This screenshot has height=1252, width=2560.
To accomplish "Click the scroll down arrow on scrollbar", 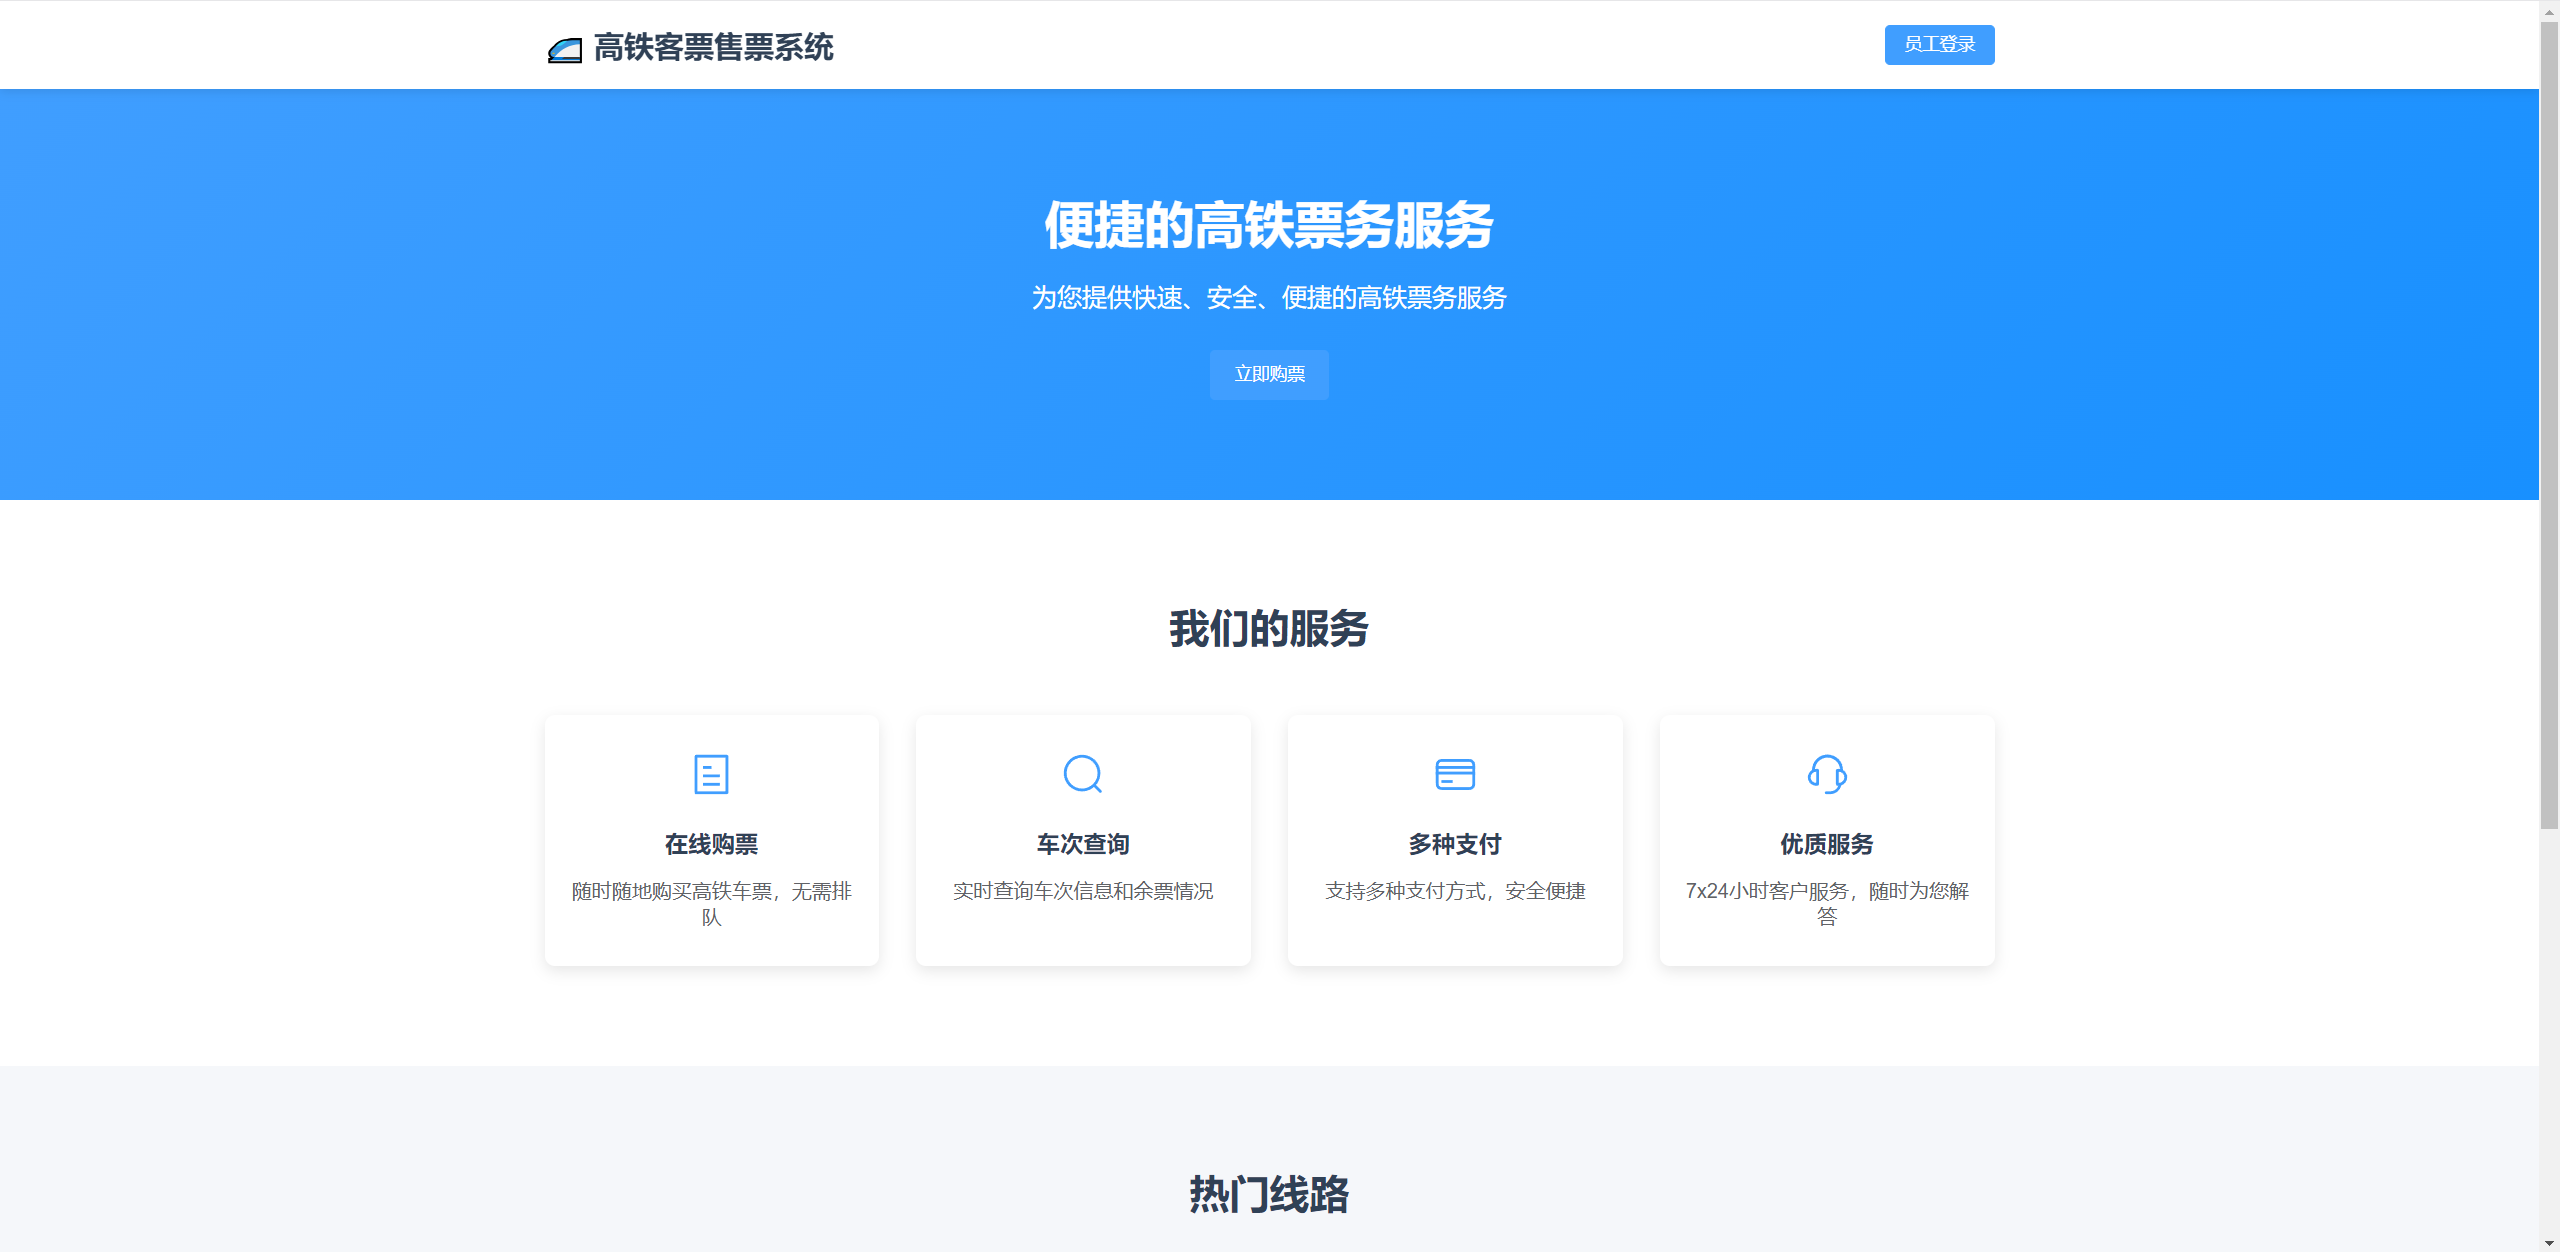I will tap(2549, 1243).
